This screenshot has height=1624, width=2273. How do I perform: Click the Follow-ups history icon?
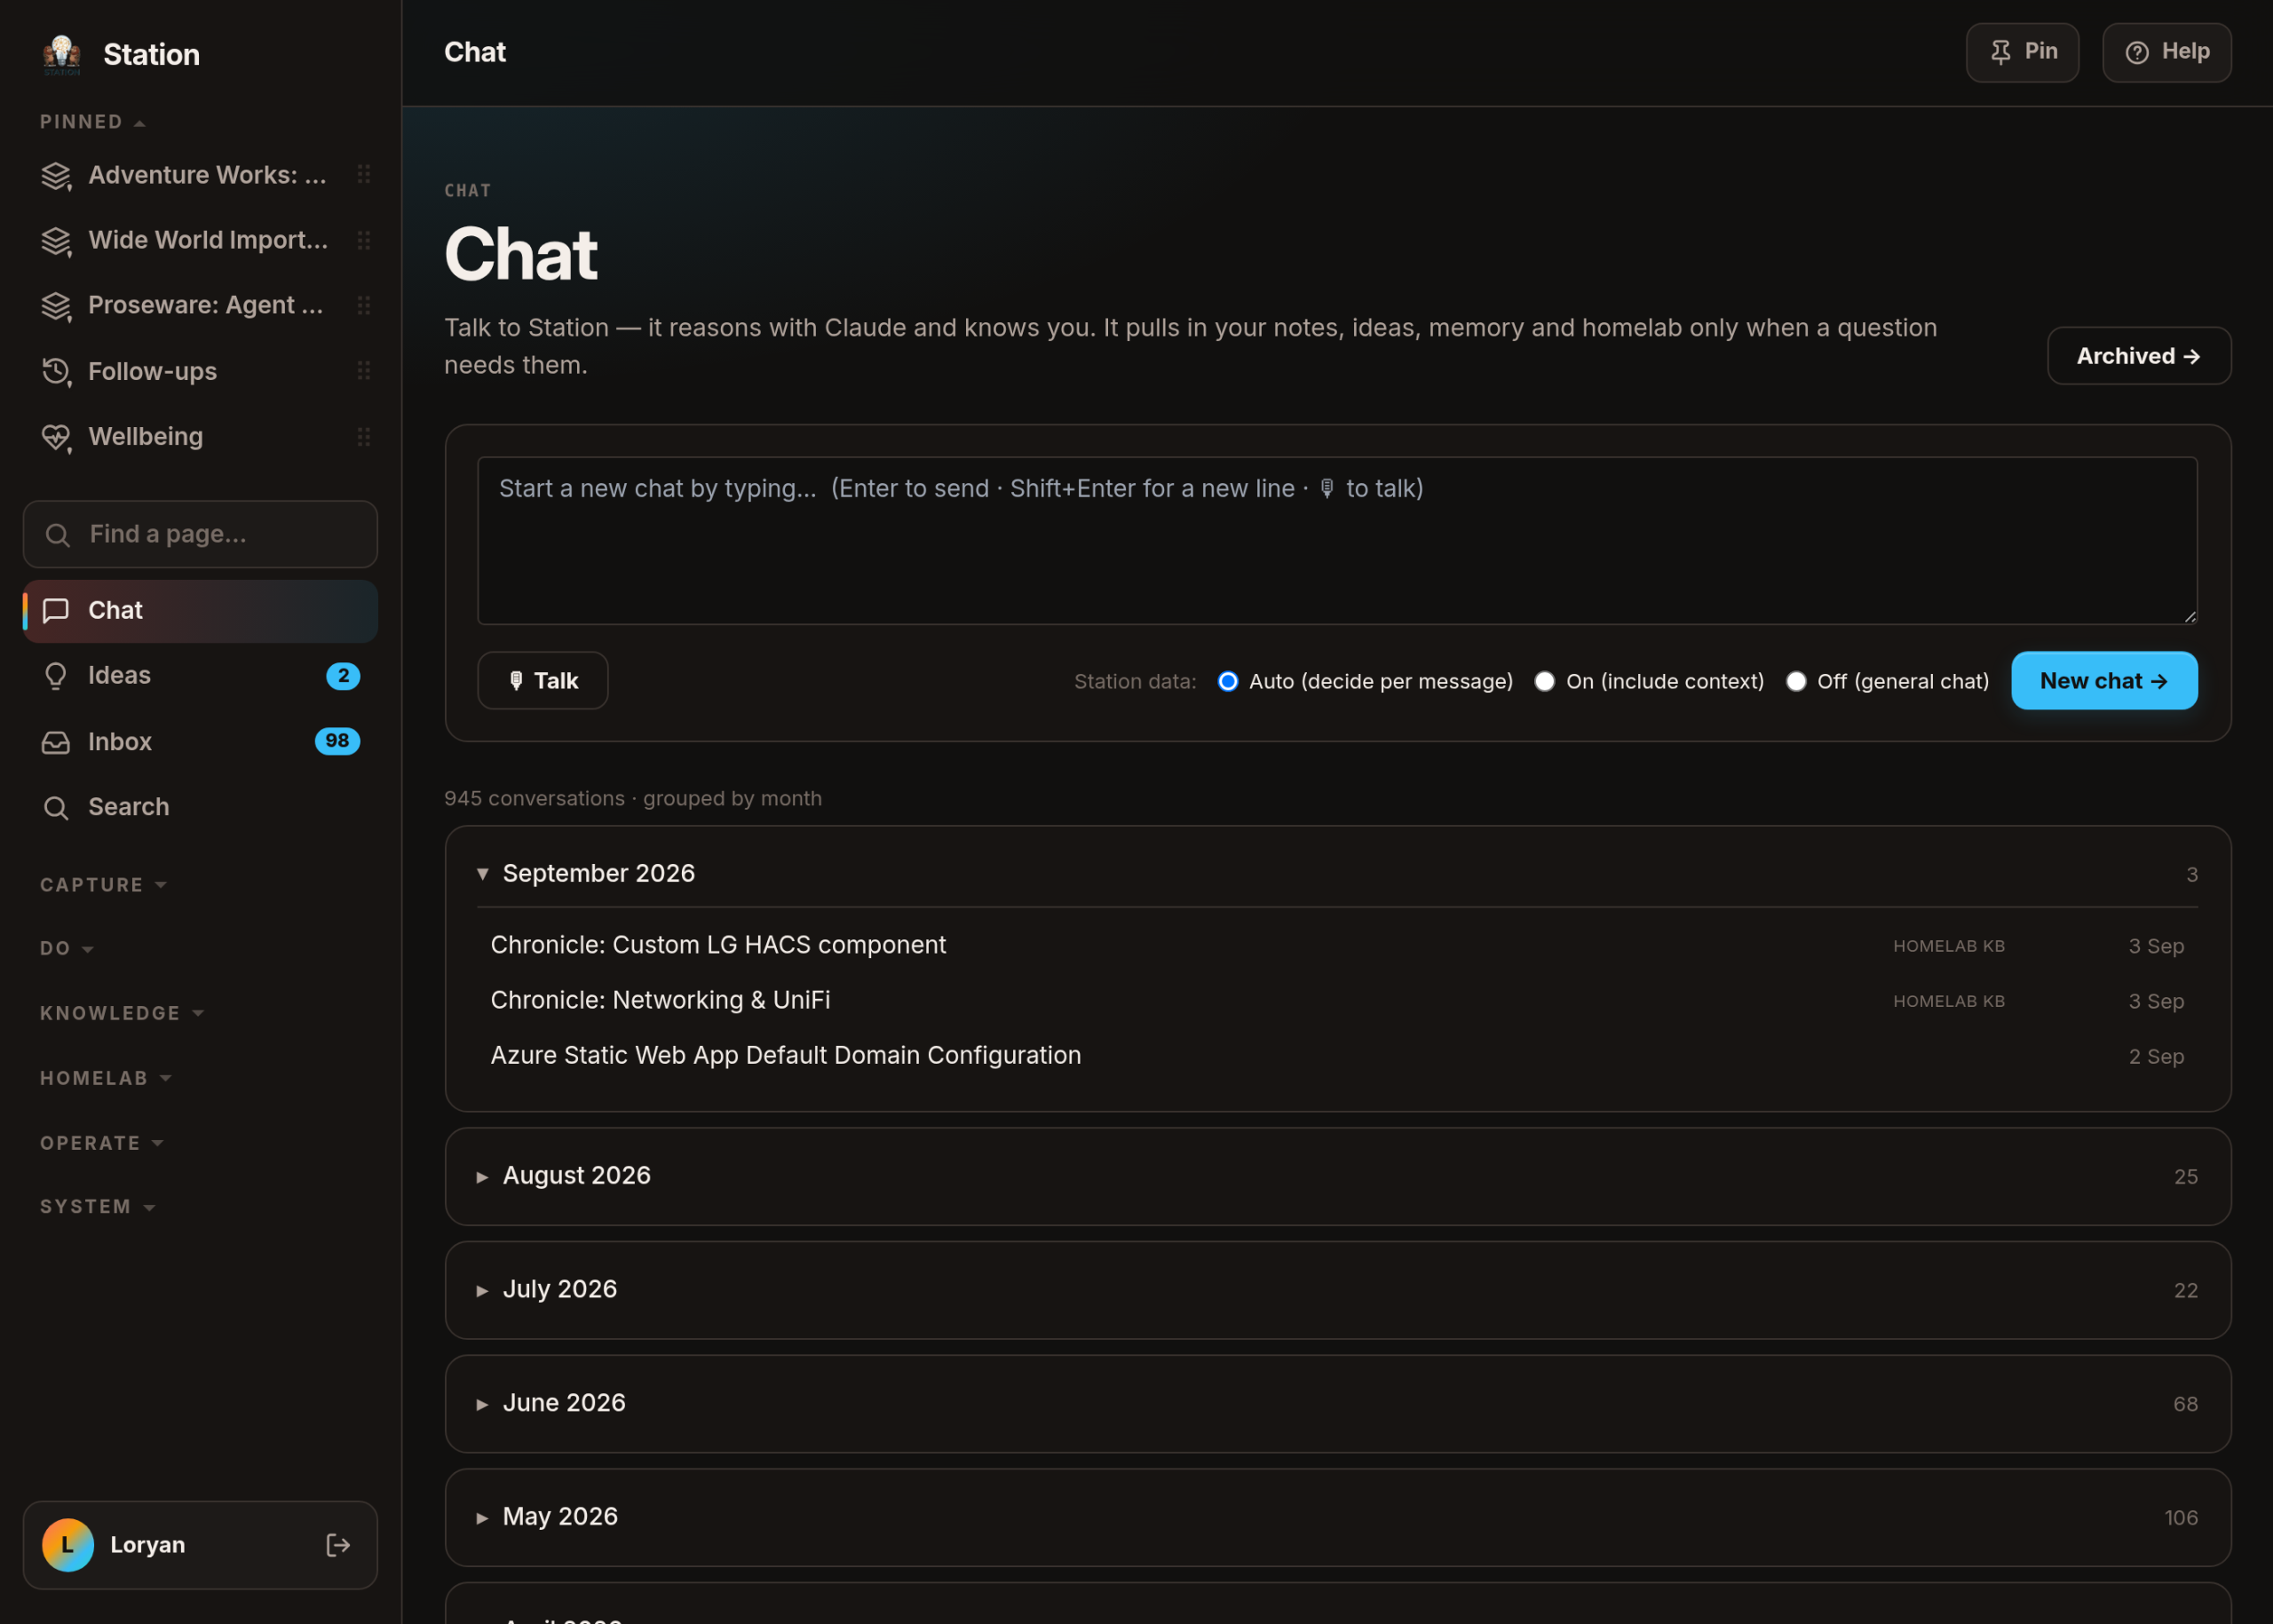pos(56,372)
